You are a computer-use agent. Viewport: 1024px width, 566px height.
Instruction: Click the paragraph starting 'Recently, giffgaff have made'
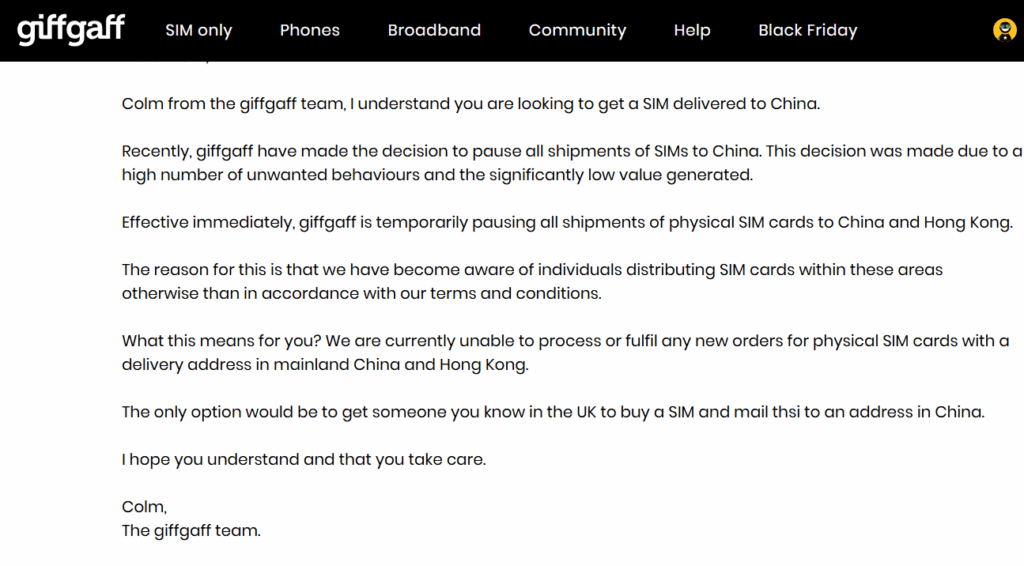570,152
